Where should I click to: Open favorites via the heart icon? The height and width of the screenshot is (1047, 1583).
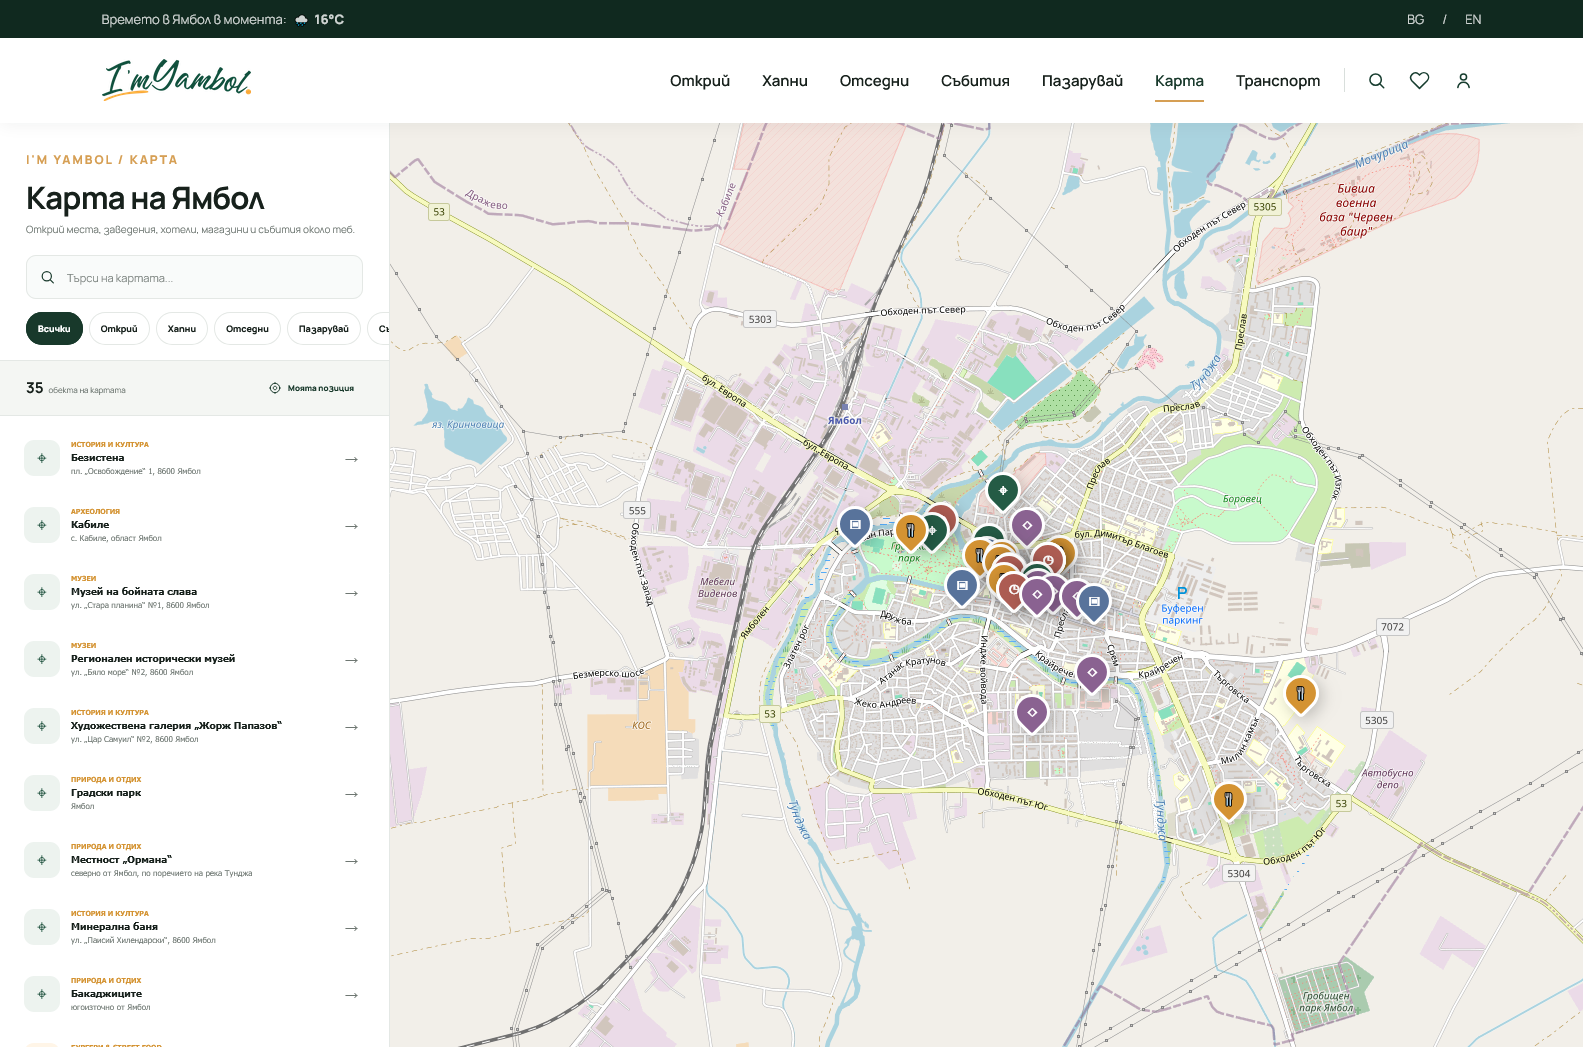(1419, 81)
